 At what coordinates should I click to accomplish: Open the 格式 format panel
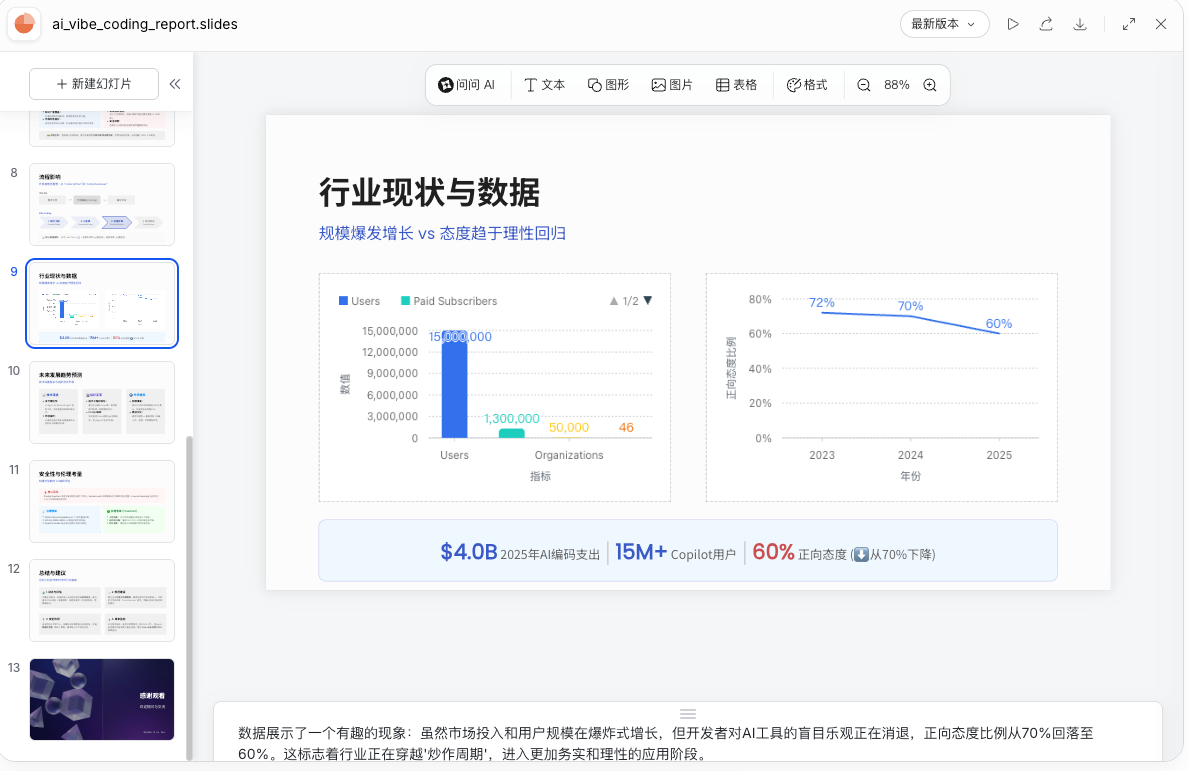pyautogui.click(x=807, y=85)
